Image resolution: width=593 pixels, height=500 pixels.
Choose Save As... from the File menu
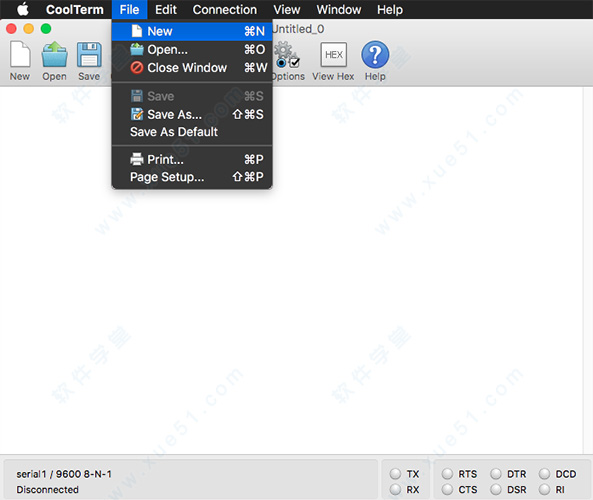[192, 114]
